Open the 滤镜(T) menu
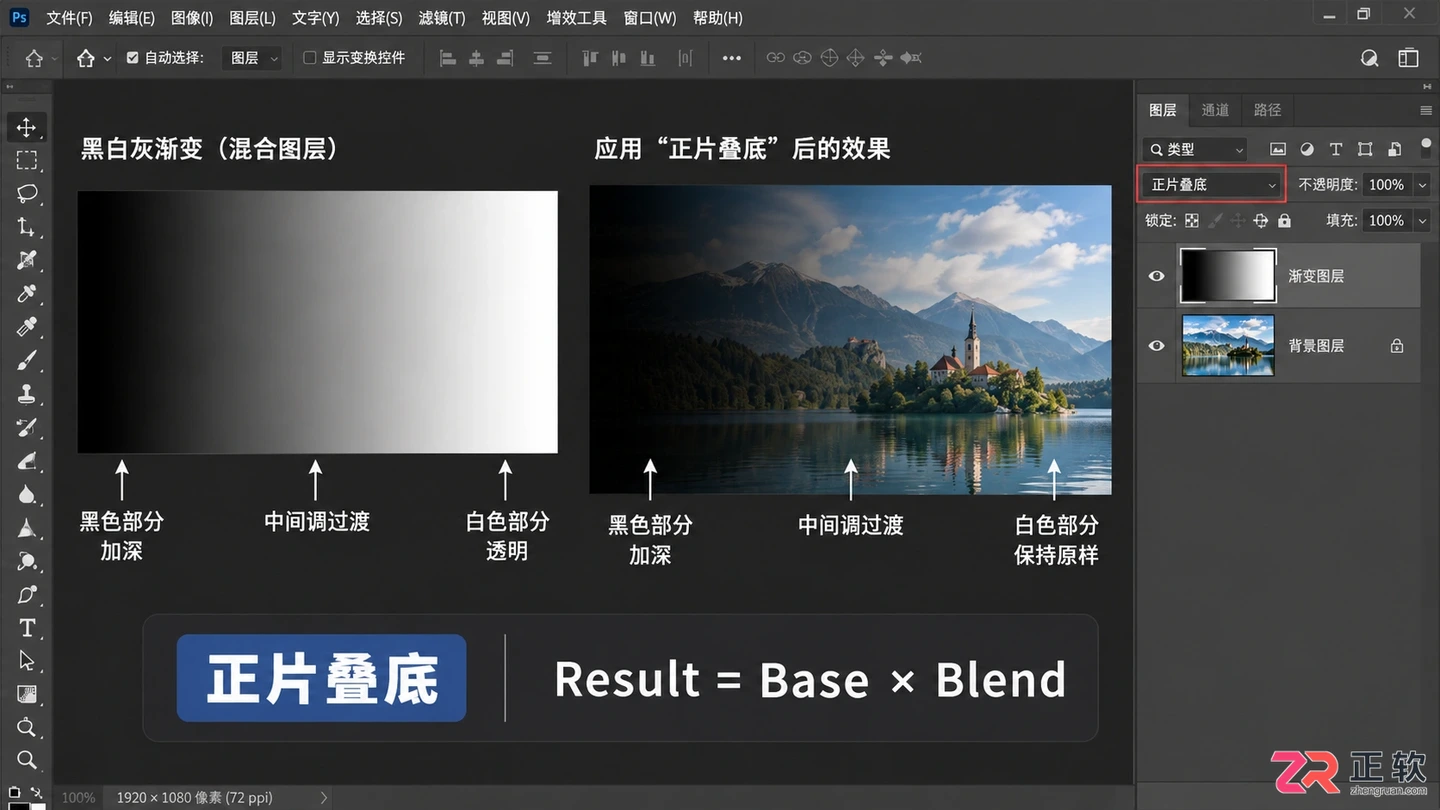1440x810 pixels. [442, 18]
